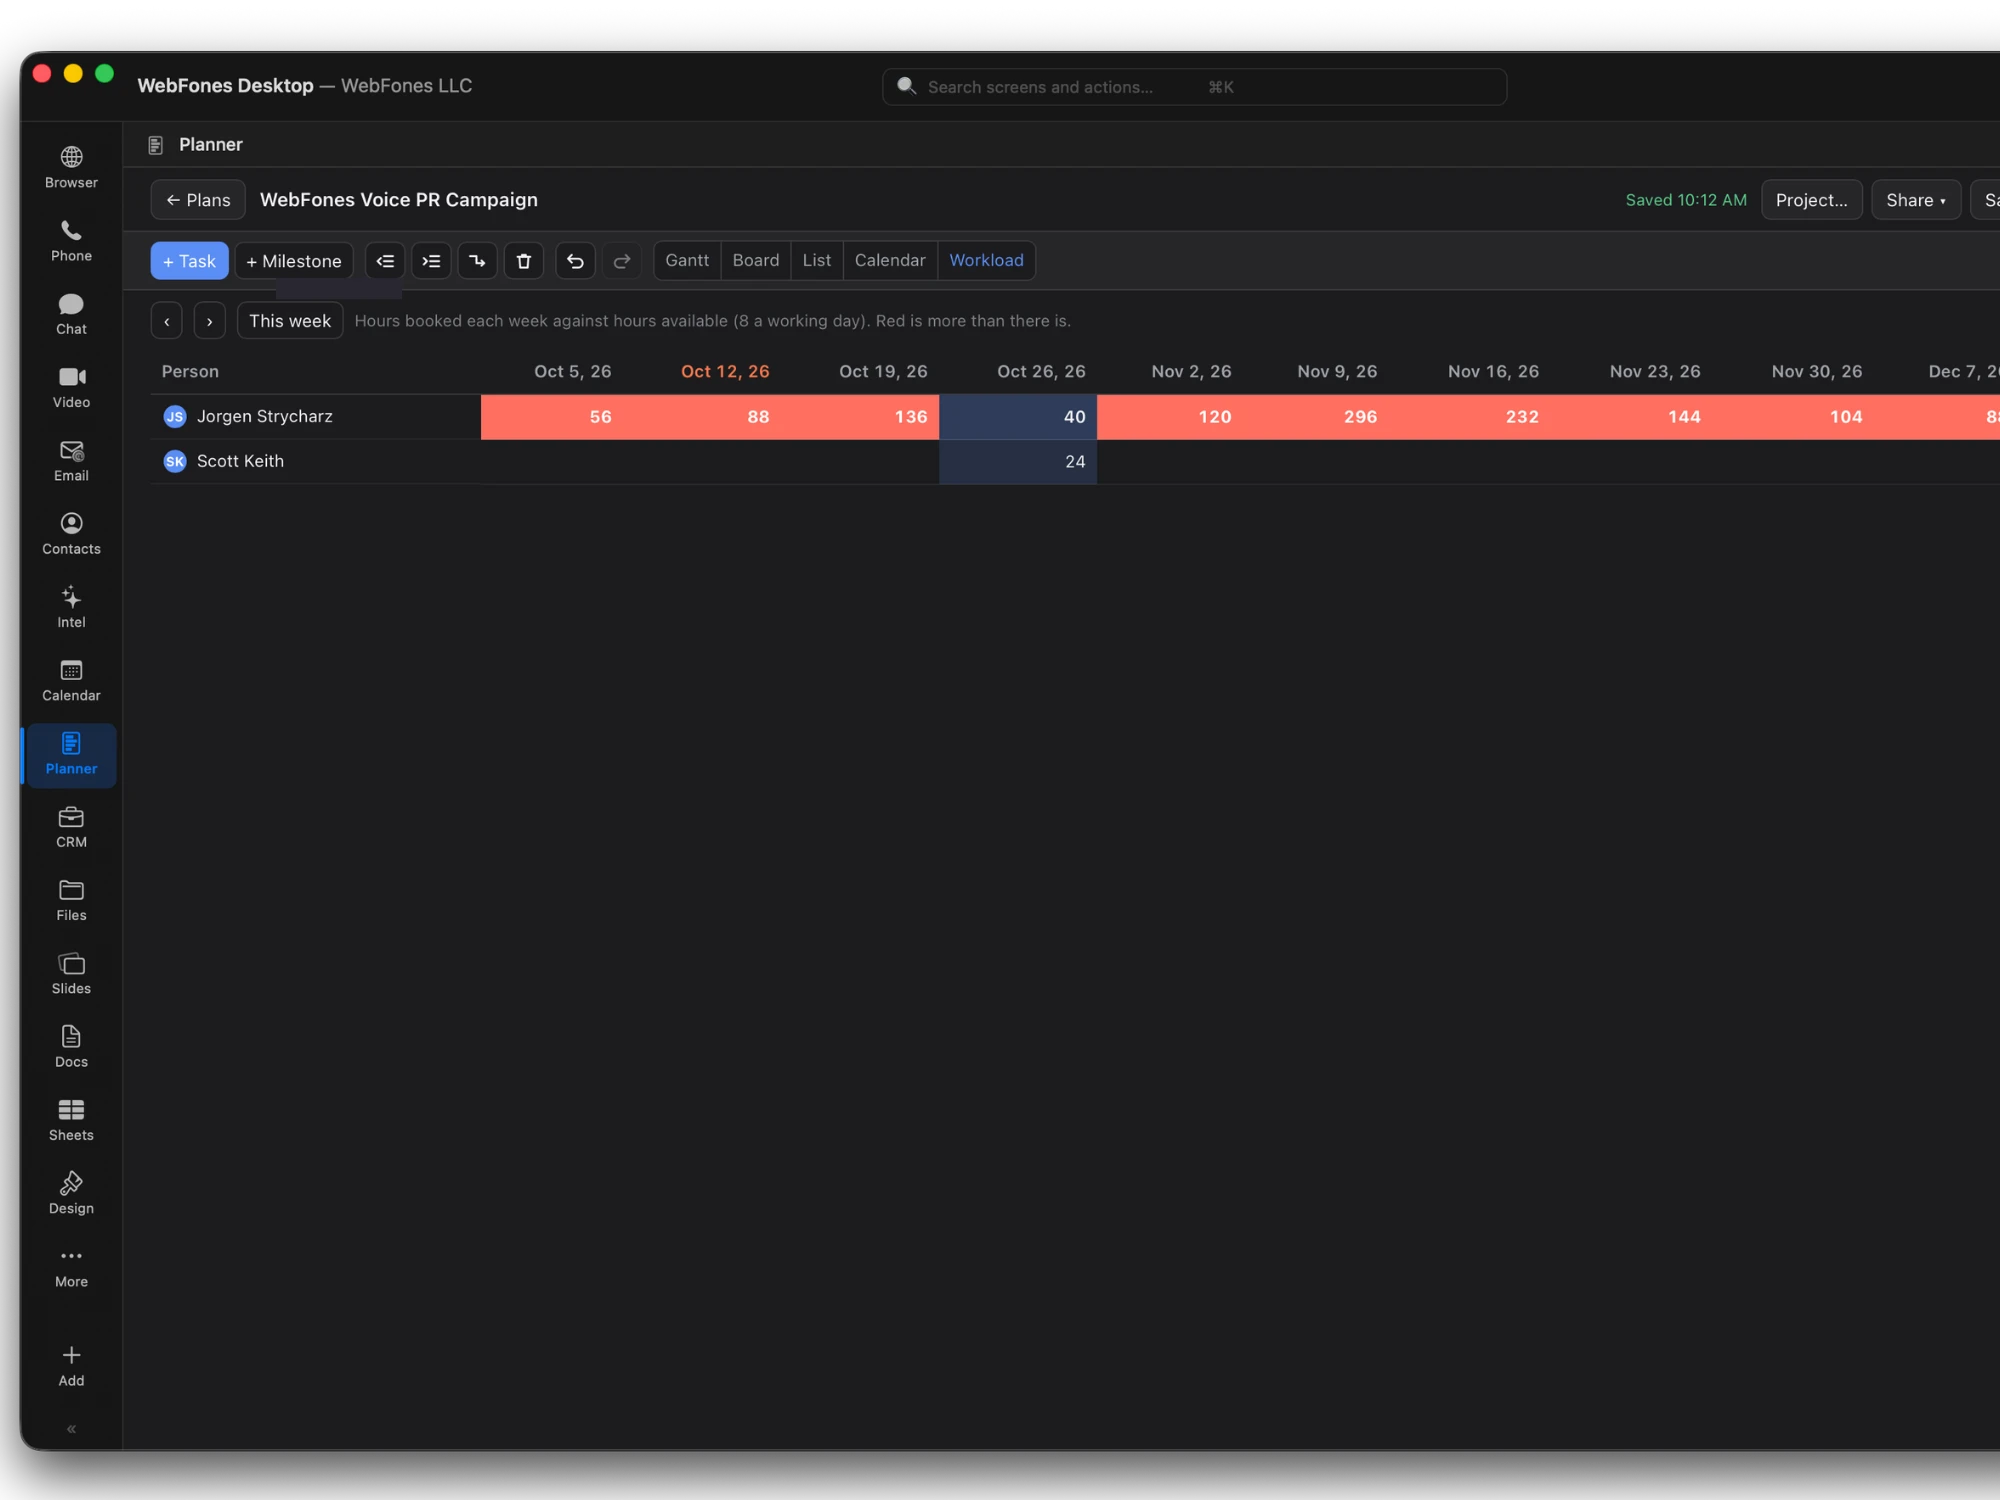Click the search screens and actions field
The image size is (2000, 1500).
pyautogui.click(x=1194, y=87)
